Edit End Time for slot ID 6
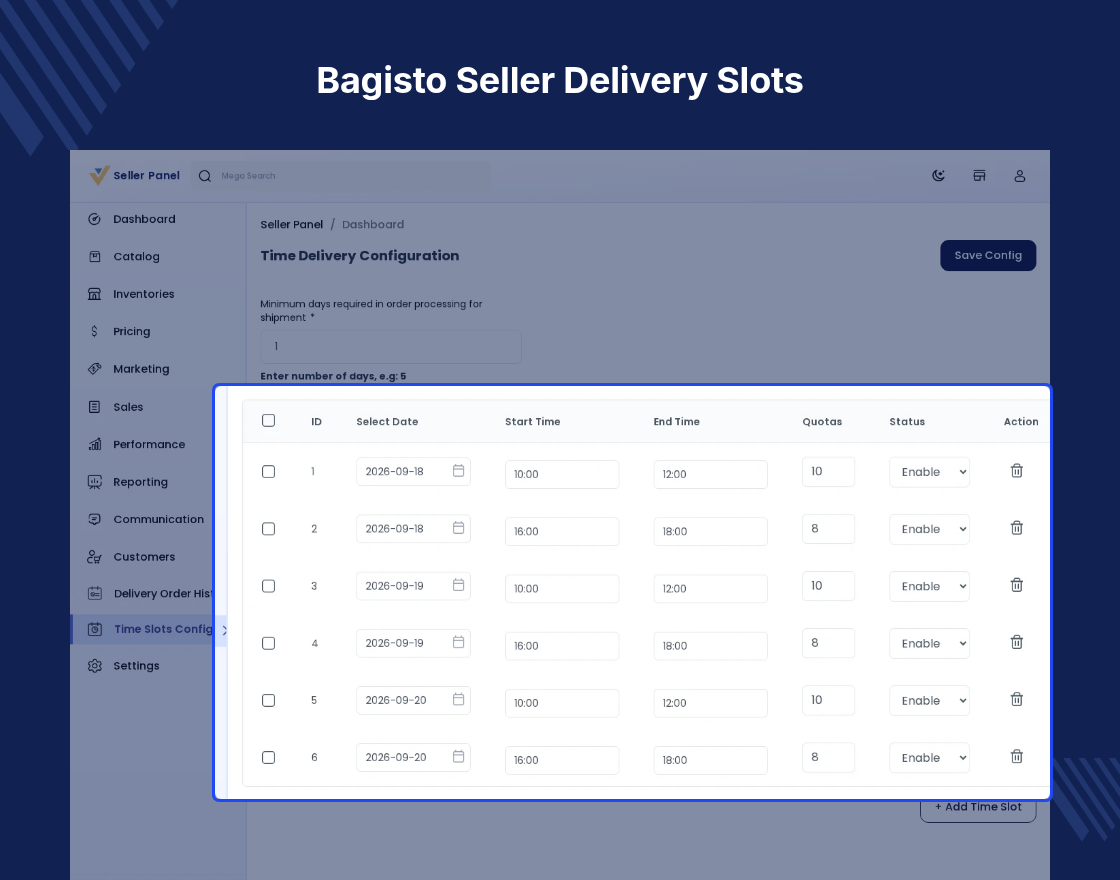Viewport: 1120px width, 880px height. click(x=711, y=760)
